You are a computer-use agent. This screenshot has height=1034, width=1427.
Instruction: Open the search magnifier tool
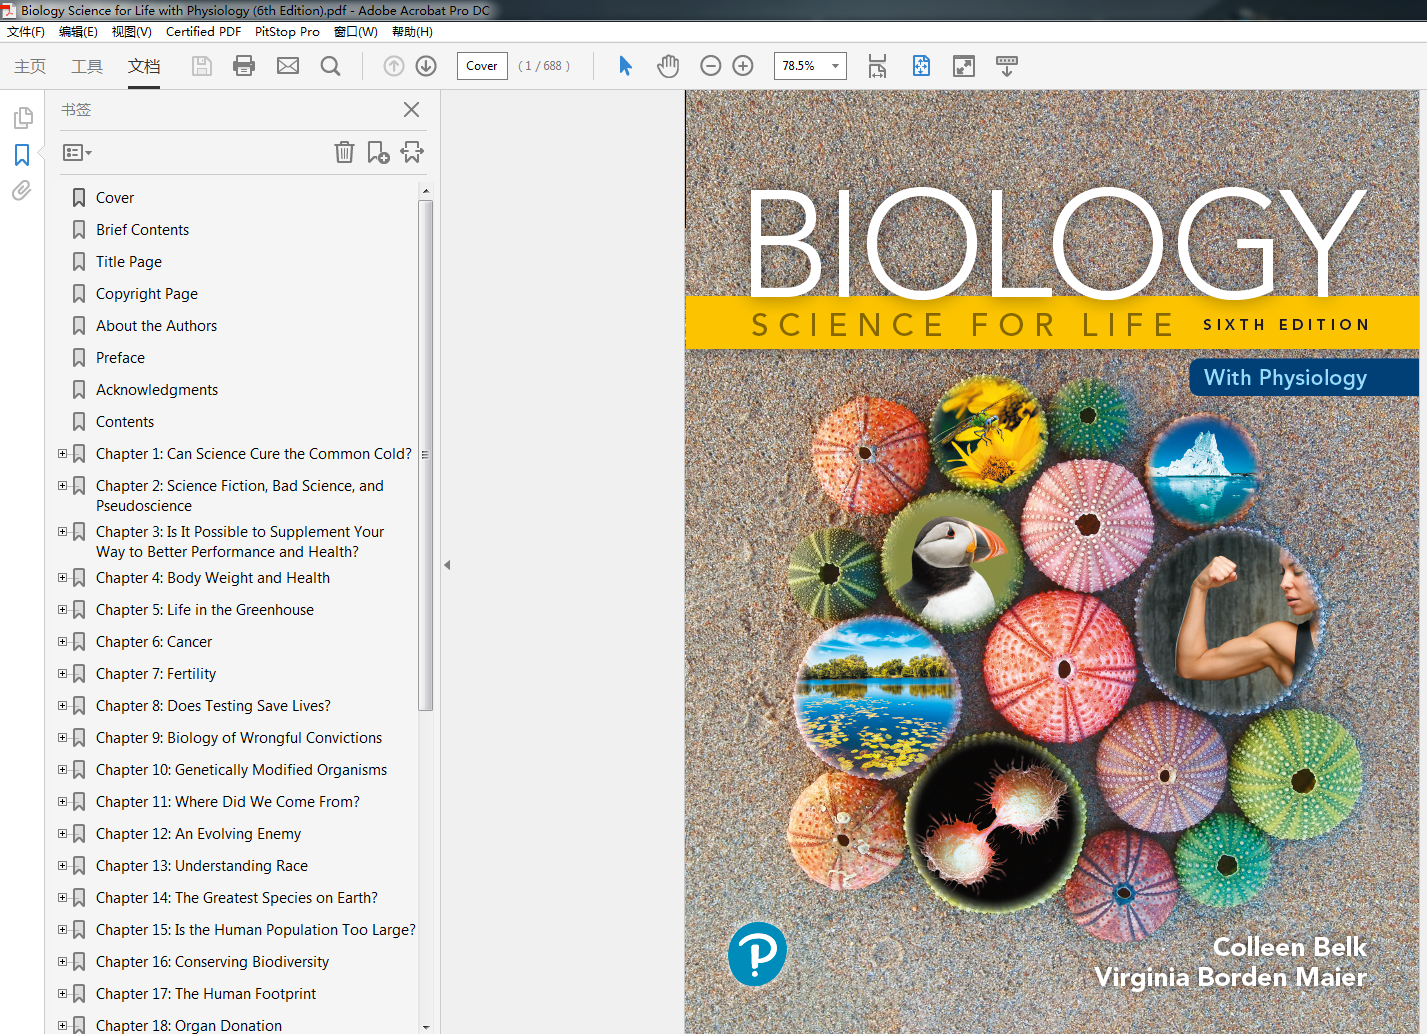(x=330, y=66)
